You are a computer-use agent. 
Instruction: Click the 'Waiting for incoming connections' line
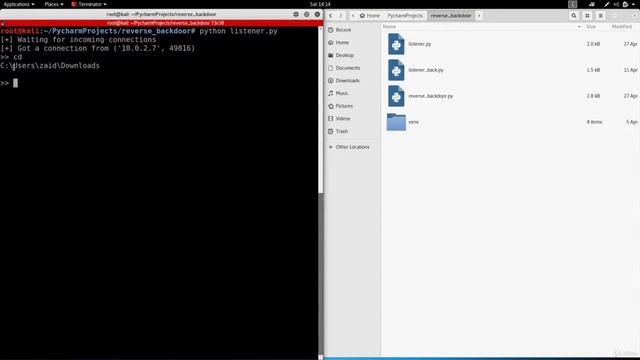(78, 40)
